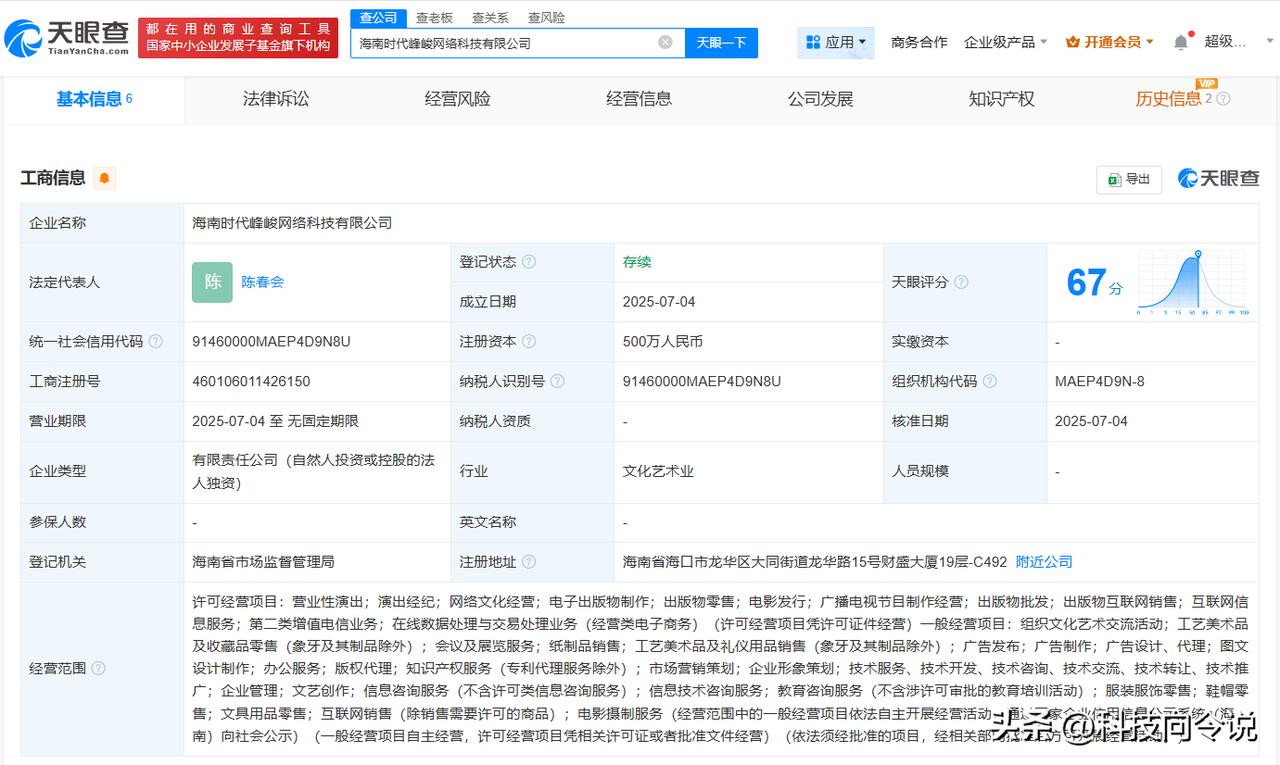Click help icon next to 统一社会信用代码
The width and height of the screenshot is (1280, 765).
pyautogui.click(x=156, y=341)
